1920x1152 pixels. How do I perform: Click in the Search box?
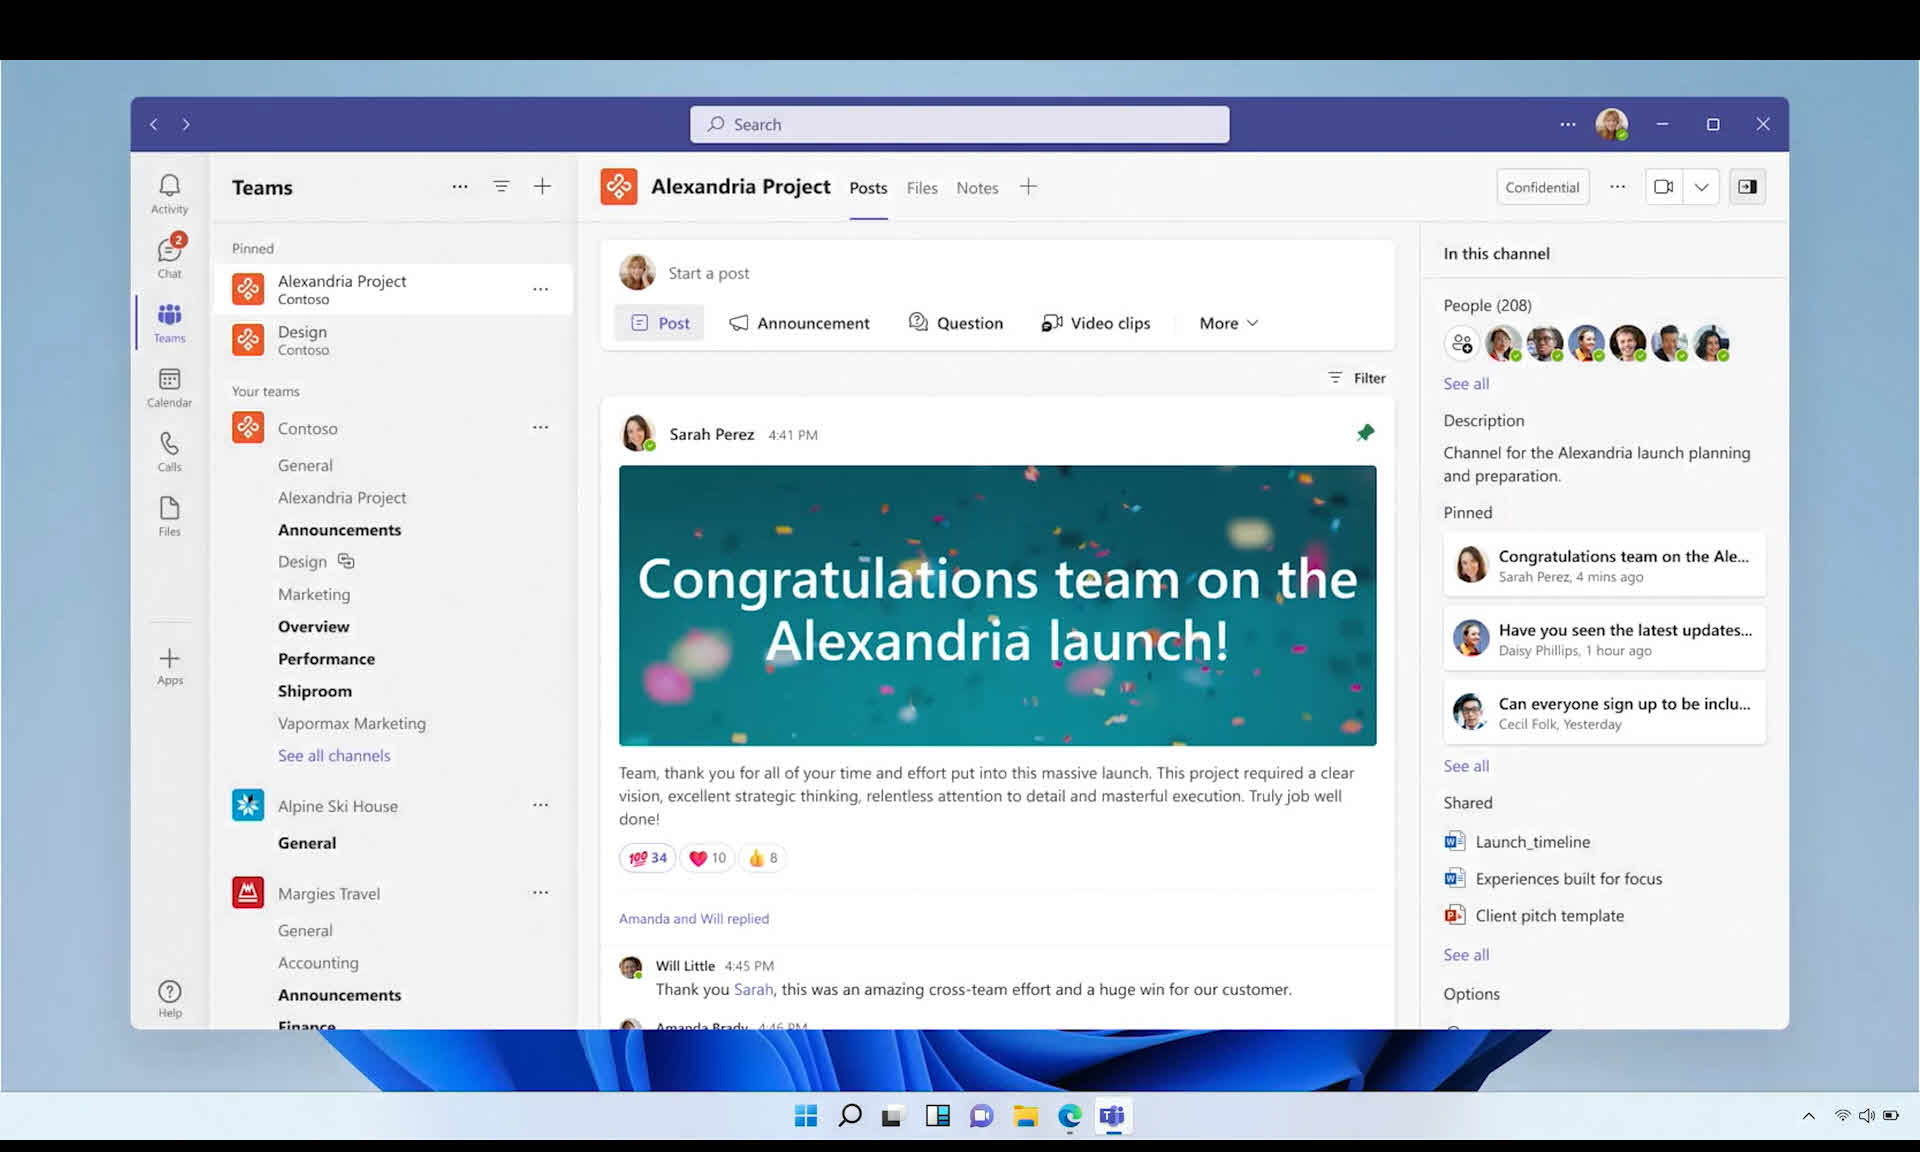(x=959, y=124)
